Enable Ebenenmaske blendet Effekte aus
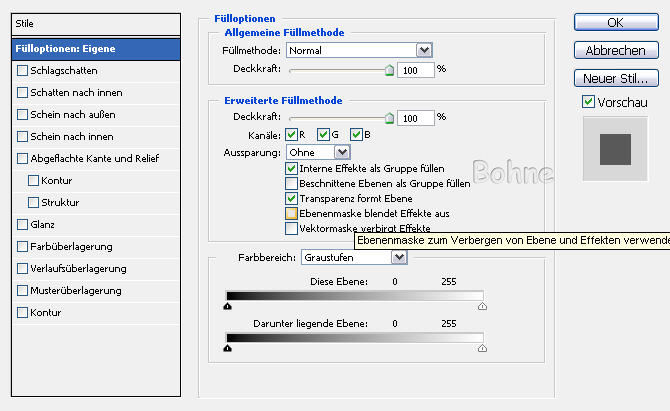Image resolution: width=670 pixels, height=411 pixels. pyautogui.click(x=292, y=214)
